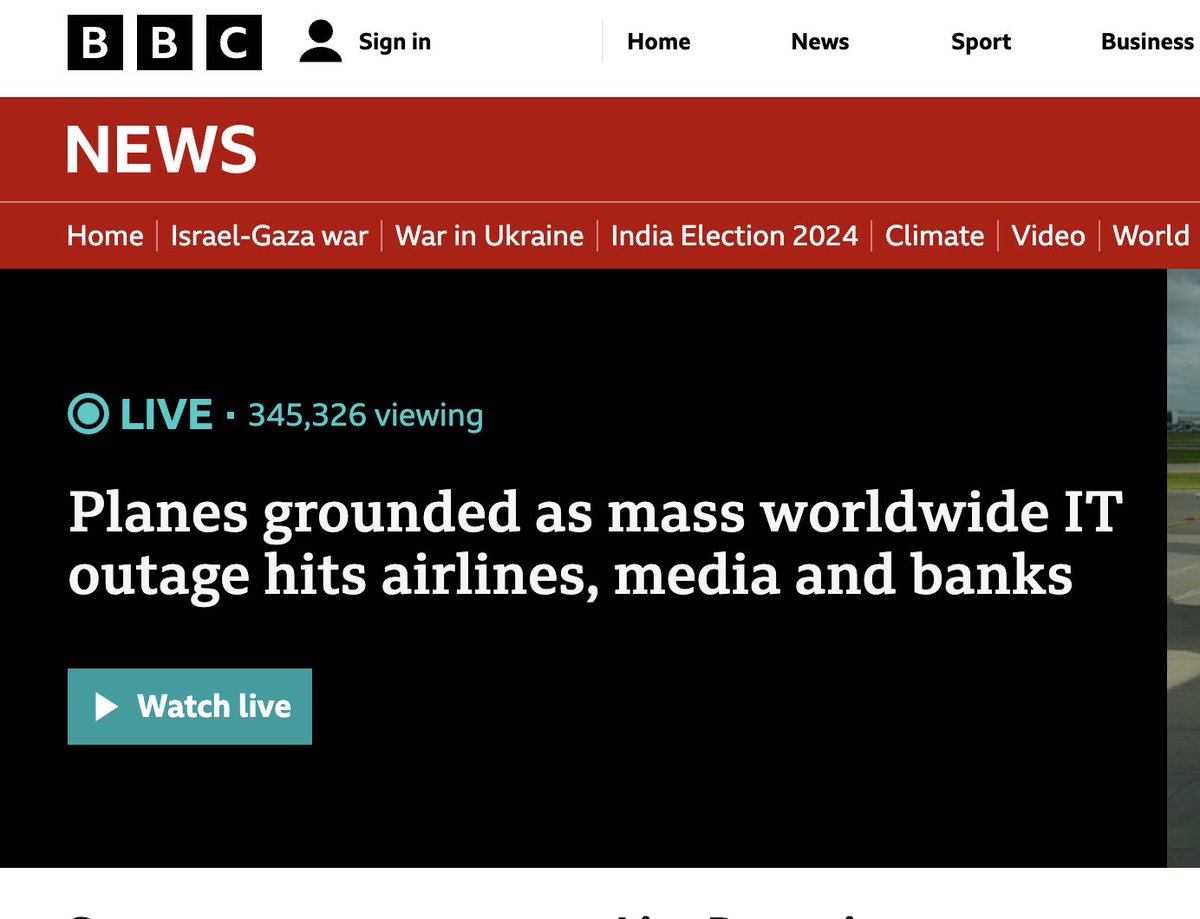Open the Israel-Gaza war section
This screenshot has height=919, width=1200.
click(269, 236)
